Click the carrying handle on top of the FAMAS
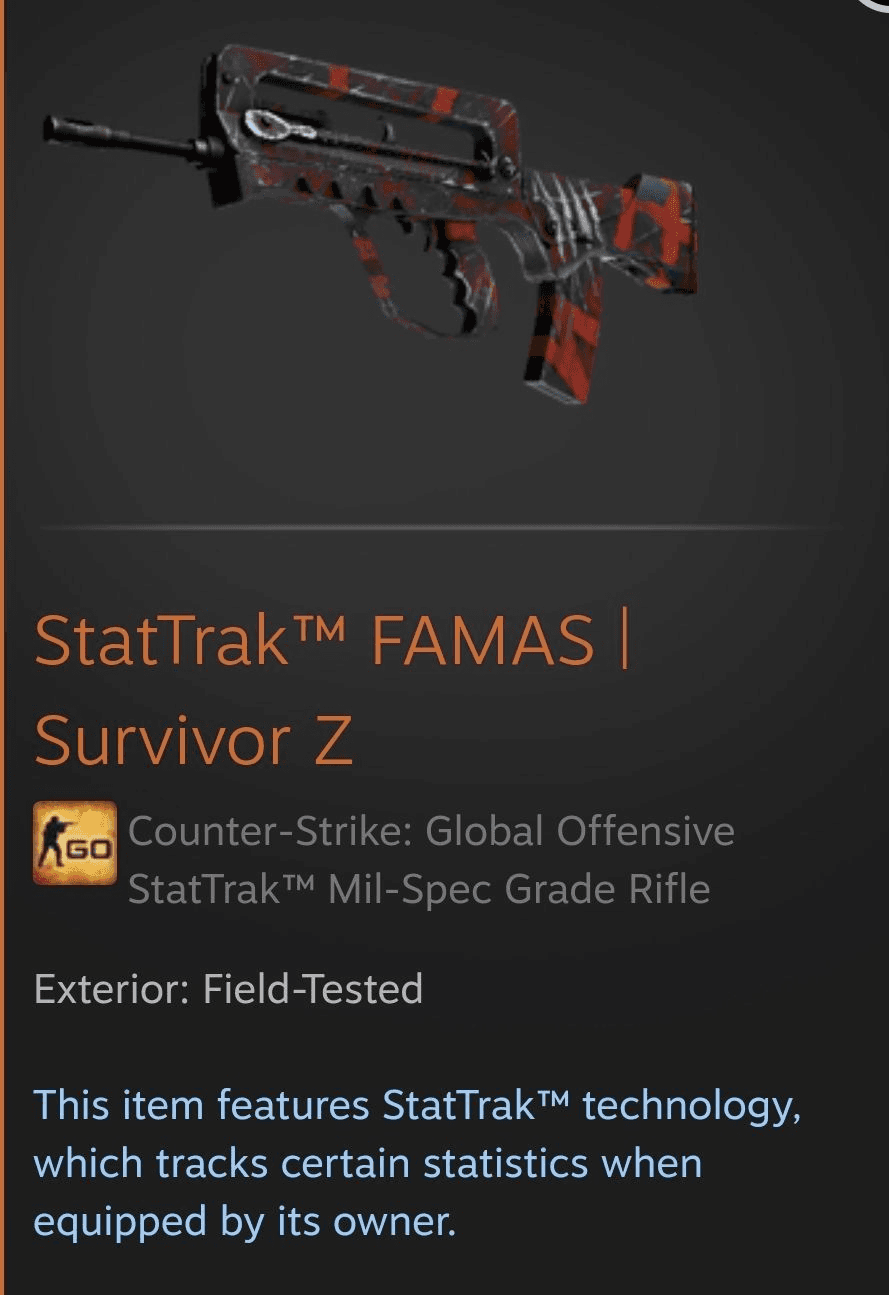This screenshot has width=889, height=1295. [x=360, y=98]
